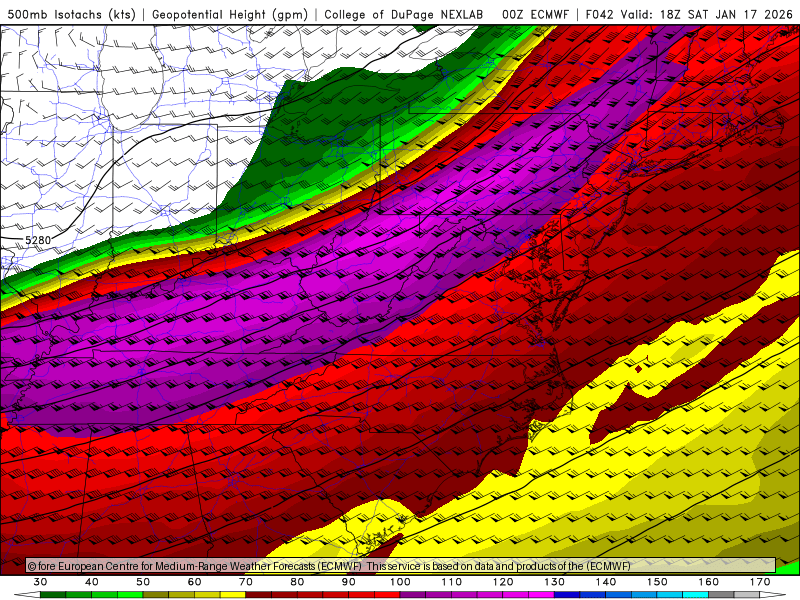This screenshot has height=600, width=800.
Task: Click the '170' value on the color scale
Action: click(x=760, y=582)
